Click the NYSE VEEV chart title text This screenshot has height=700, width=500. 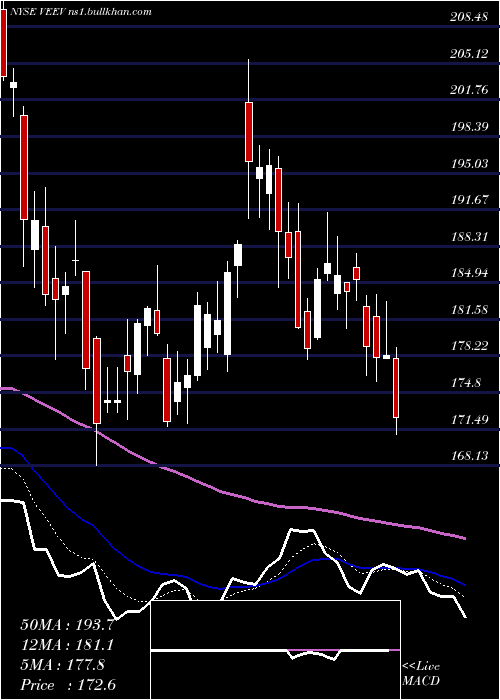80,12
